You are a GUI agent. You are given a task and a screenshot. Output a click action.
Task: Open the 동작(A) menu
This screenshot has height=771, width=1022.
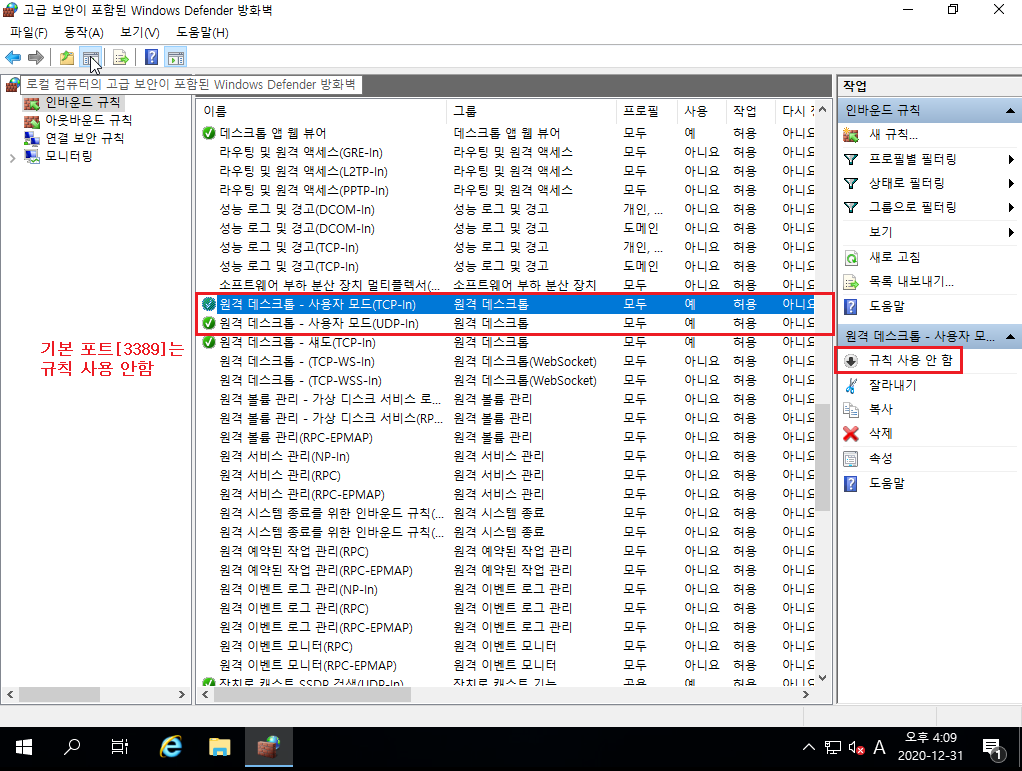tap(83, 33)
